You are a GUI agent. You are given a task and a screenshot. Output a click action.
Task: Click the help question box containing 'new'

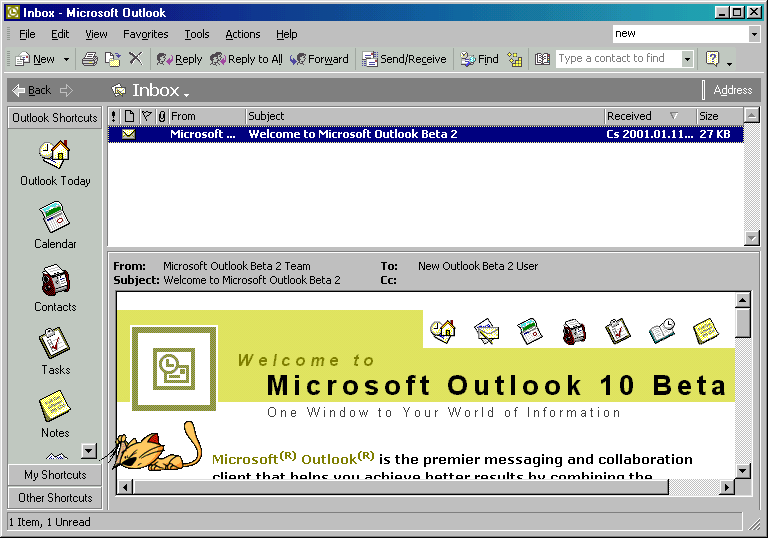[680, 34]
